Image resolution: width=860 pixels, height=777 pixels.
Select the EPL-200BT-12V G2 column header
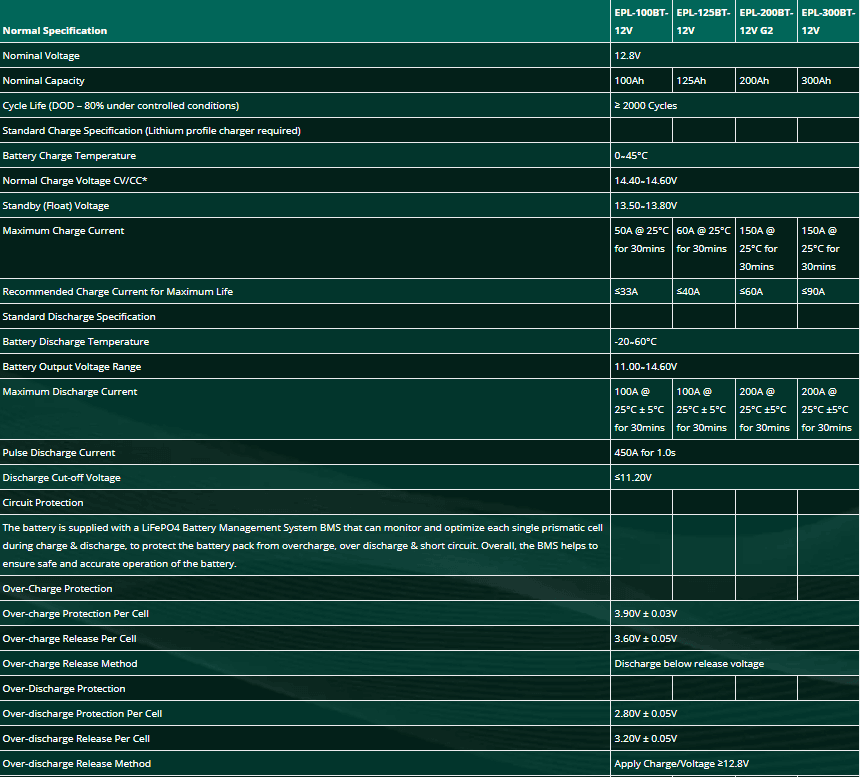point(766,21)
